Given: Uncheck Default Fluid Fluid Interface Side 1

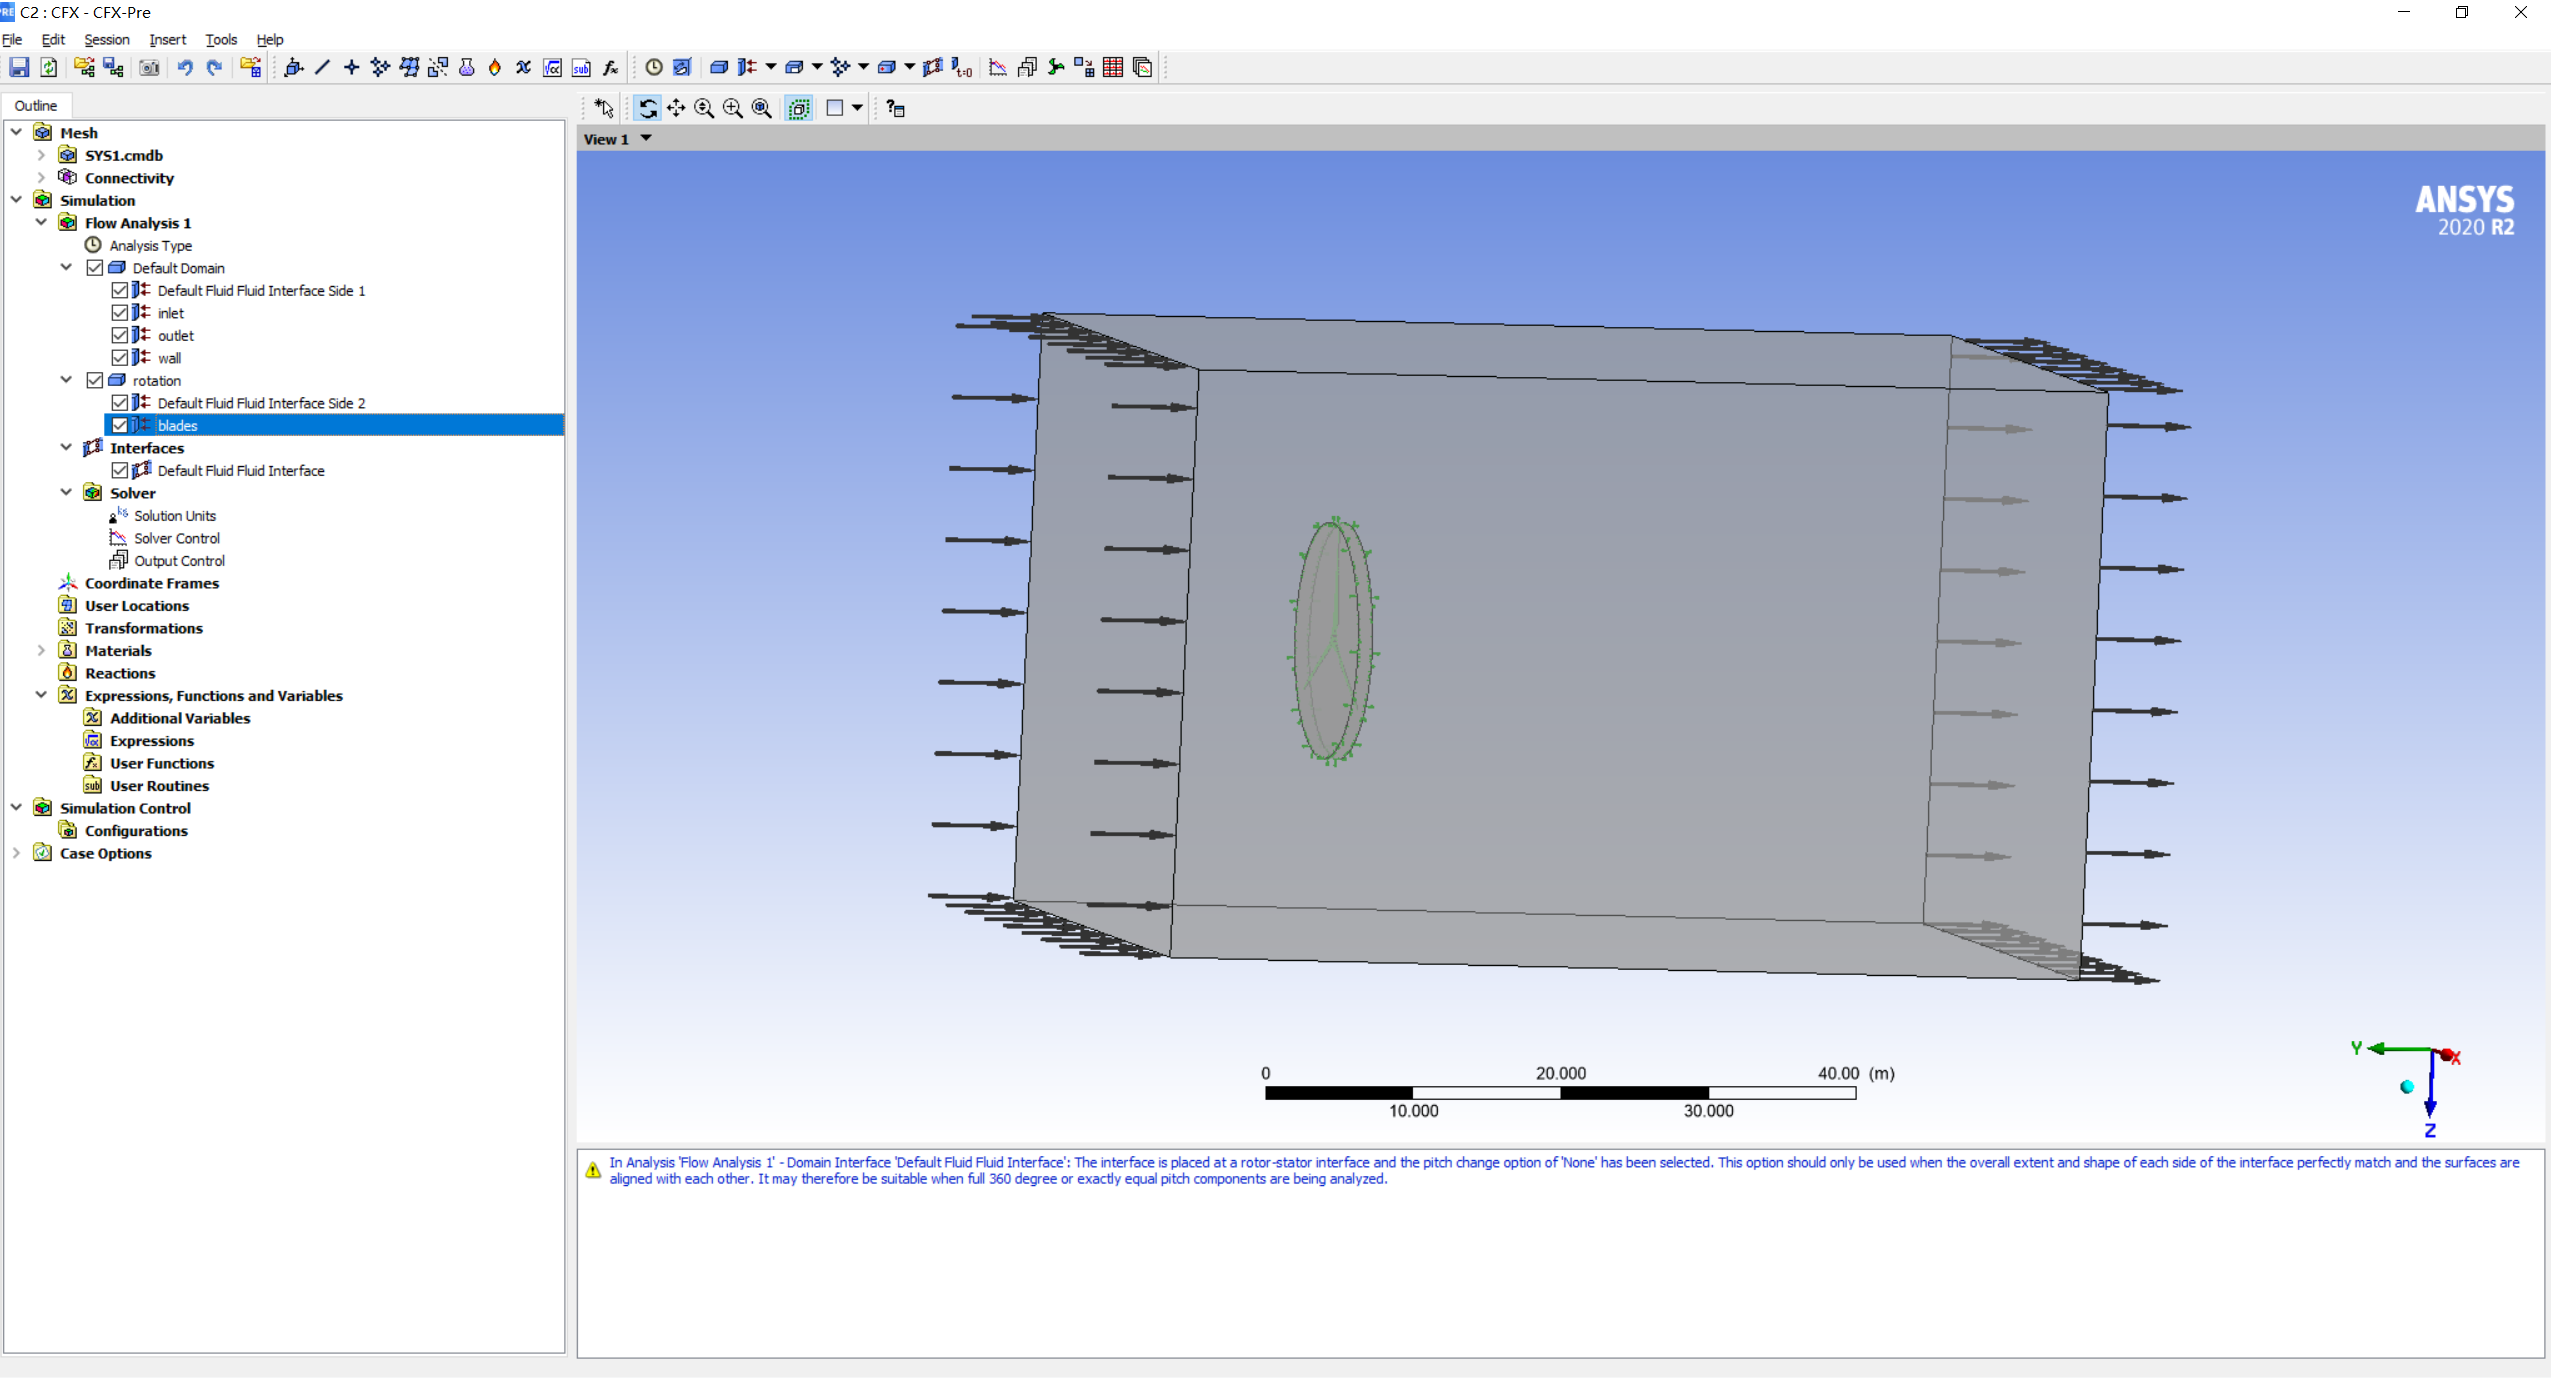Looking at the screenshot, I should (120, 290).
